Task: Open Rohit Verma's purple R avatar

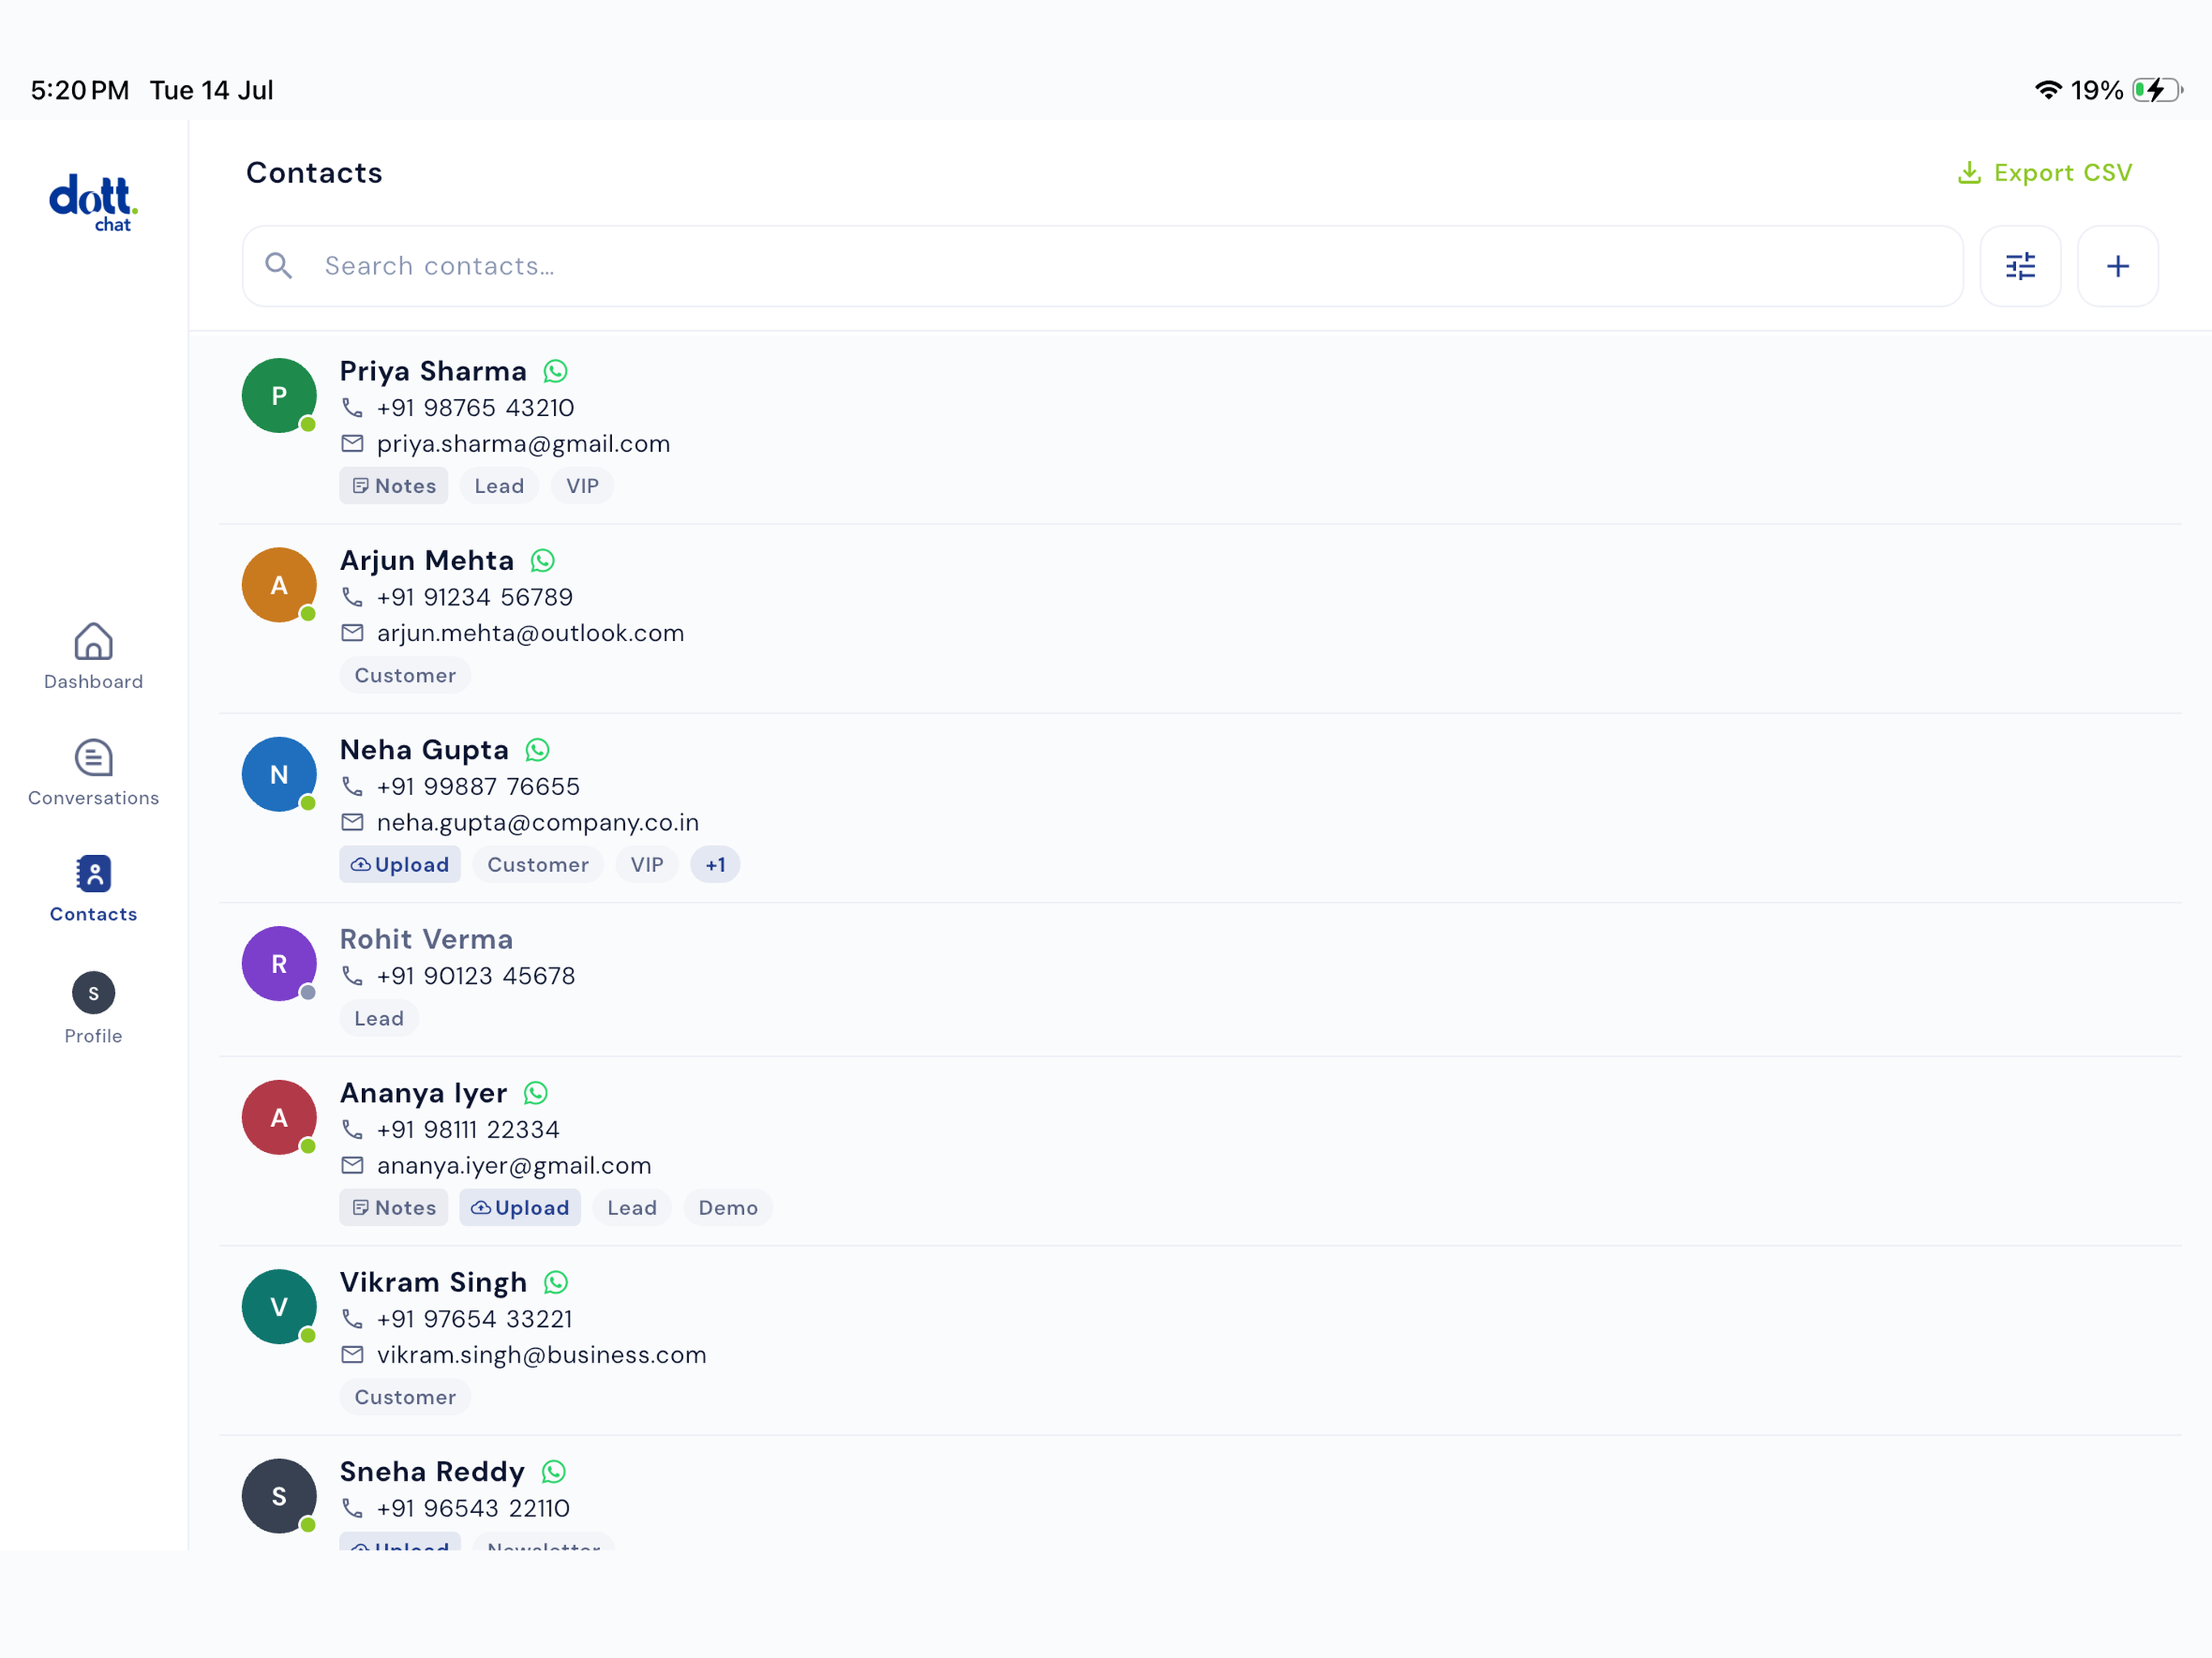Action: [x=279, y=964]
